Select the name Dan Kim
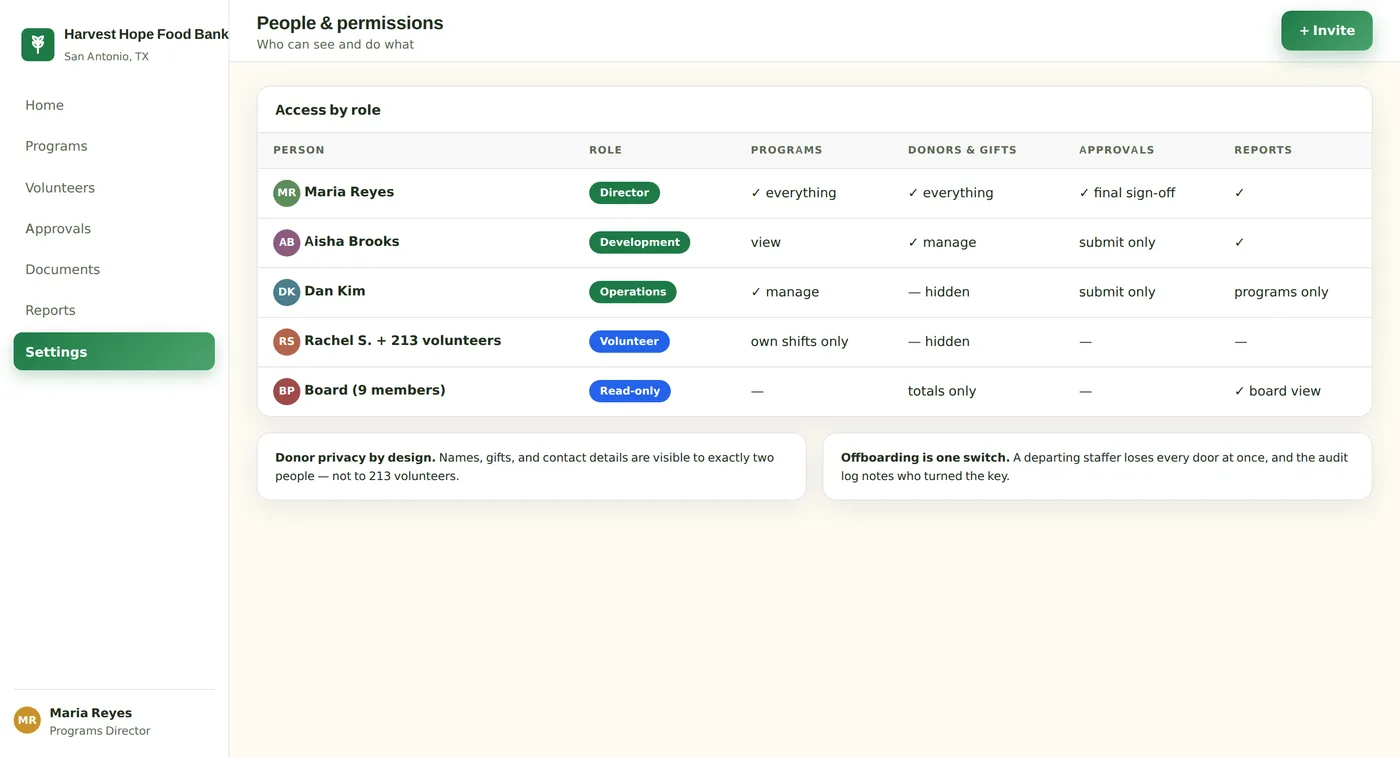 pyautogui.click(x=335, y=291)
